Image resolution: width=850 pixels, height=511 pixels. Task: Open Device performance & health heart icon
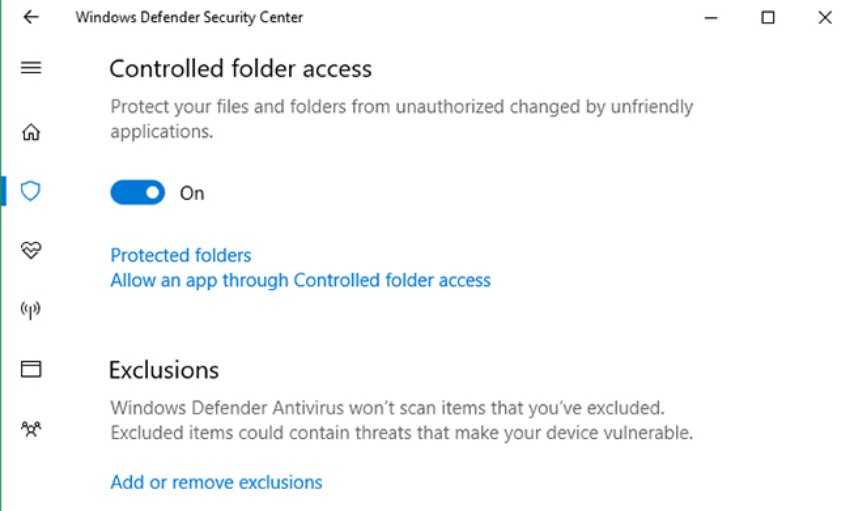[31, 250]
